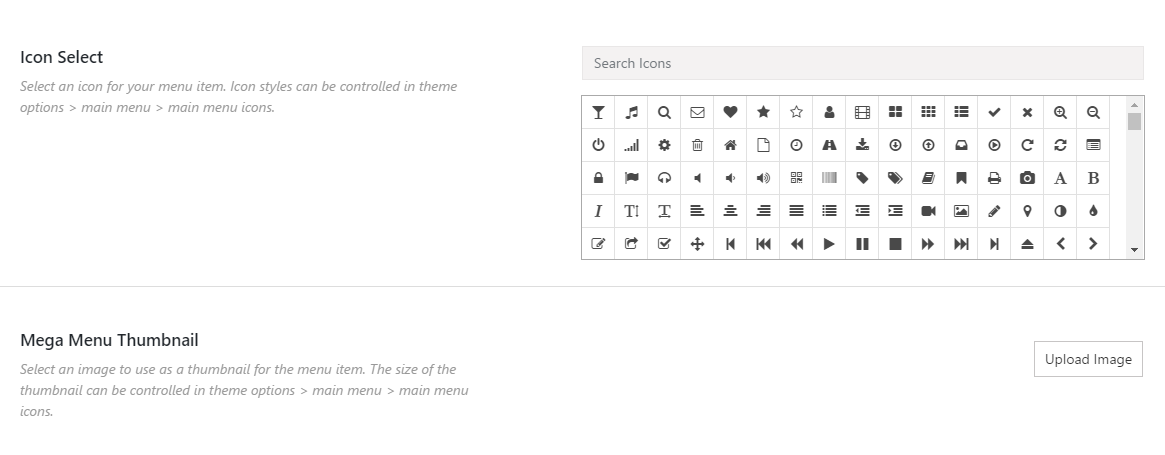1165x455 pixels.
Task: Select the play triangle icon
Action: (829, 244)
